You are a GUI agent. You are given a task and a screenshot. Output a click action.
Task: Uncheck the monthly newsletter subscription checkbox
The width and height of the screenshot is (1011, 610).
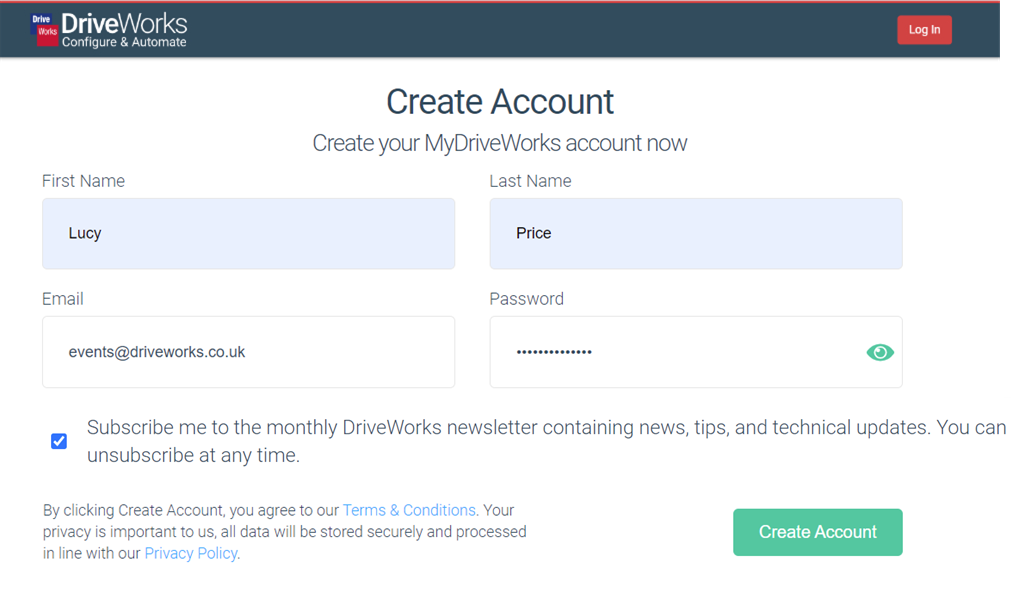tap(59, 441)
